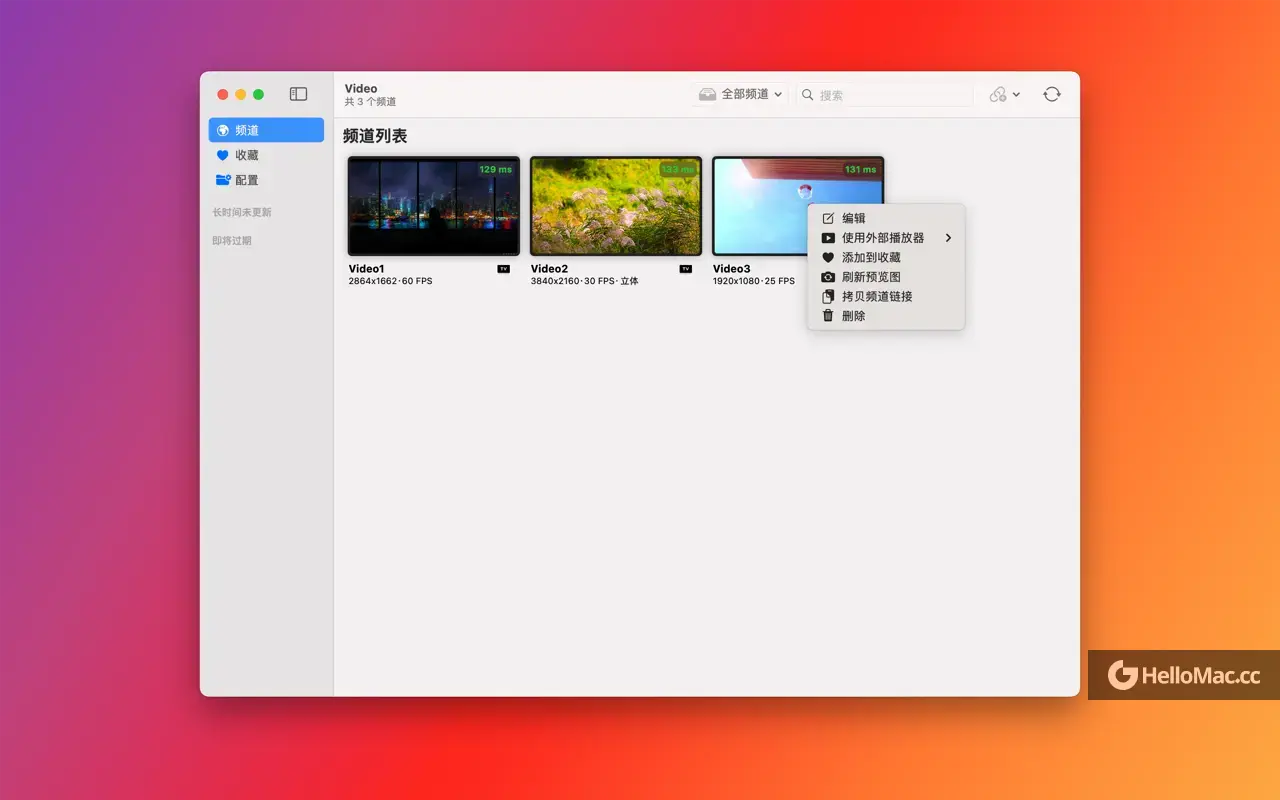Toggle the sidebar visibility icon

pyautogui.click(x=298, y=94)
